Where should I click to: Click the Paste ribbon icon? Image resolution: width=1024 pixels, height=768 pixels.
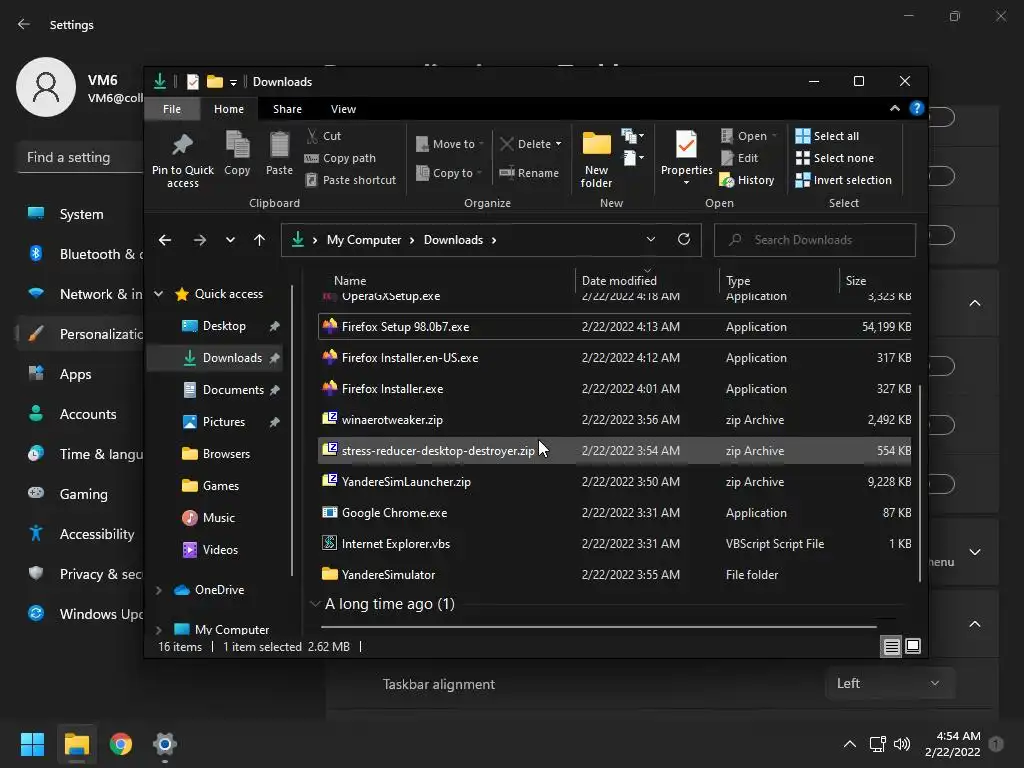[280, 145]
